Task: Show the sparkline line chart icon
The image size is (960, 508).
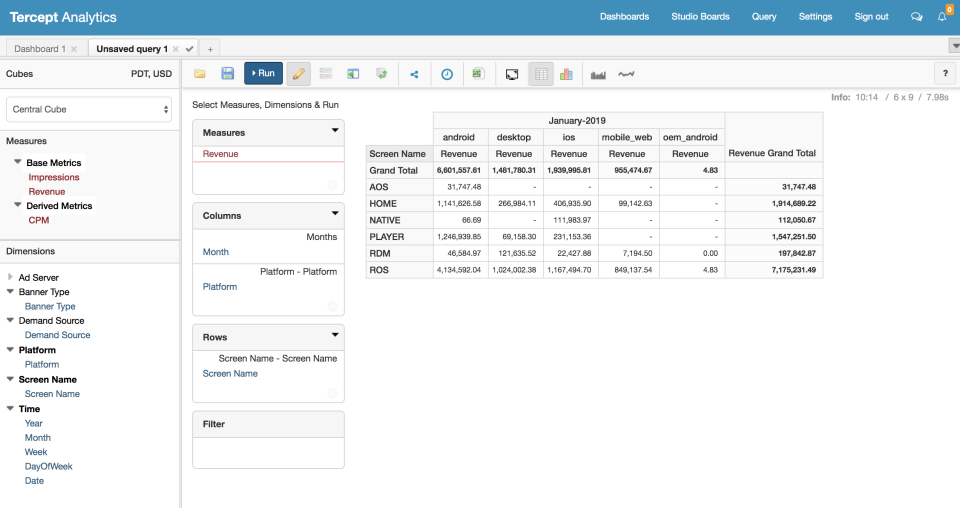Action: click(x=626, y=74)
